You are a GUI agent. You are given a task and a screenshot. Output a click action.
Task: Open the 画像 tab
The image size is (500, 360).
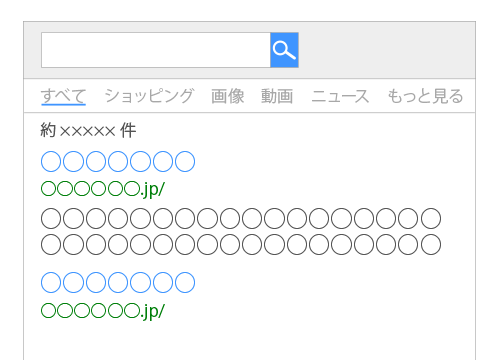(x=228, y=96)
